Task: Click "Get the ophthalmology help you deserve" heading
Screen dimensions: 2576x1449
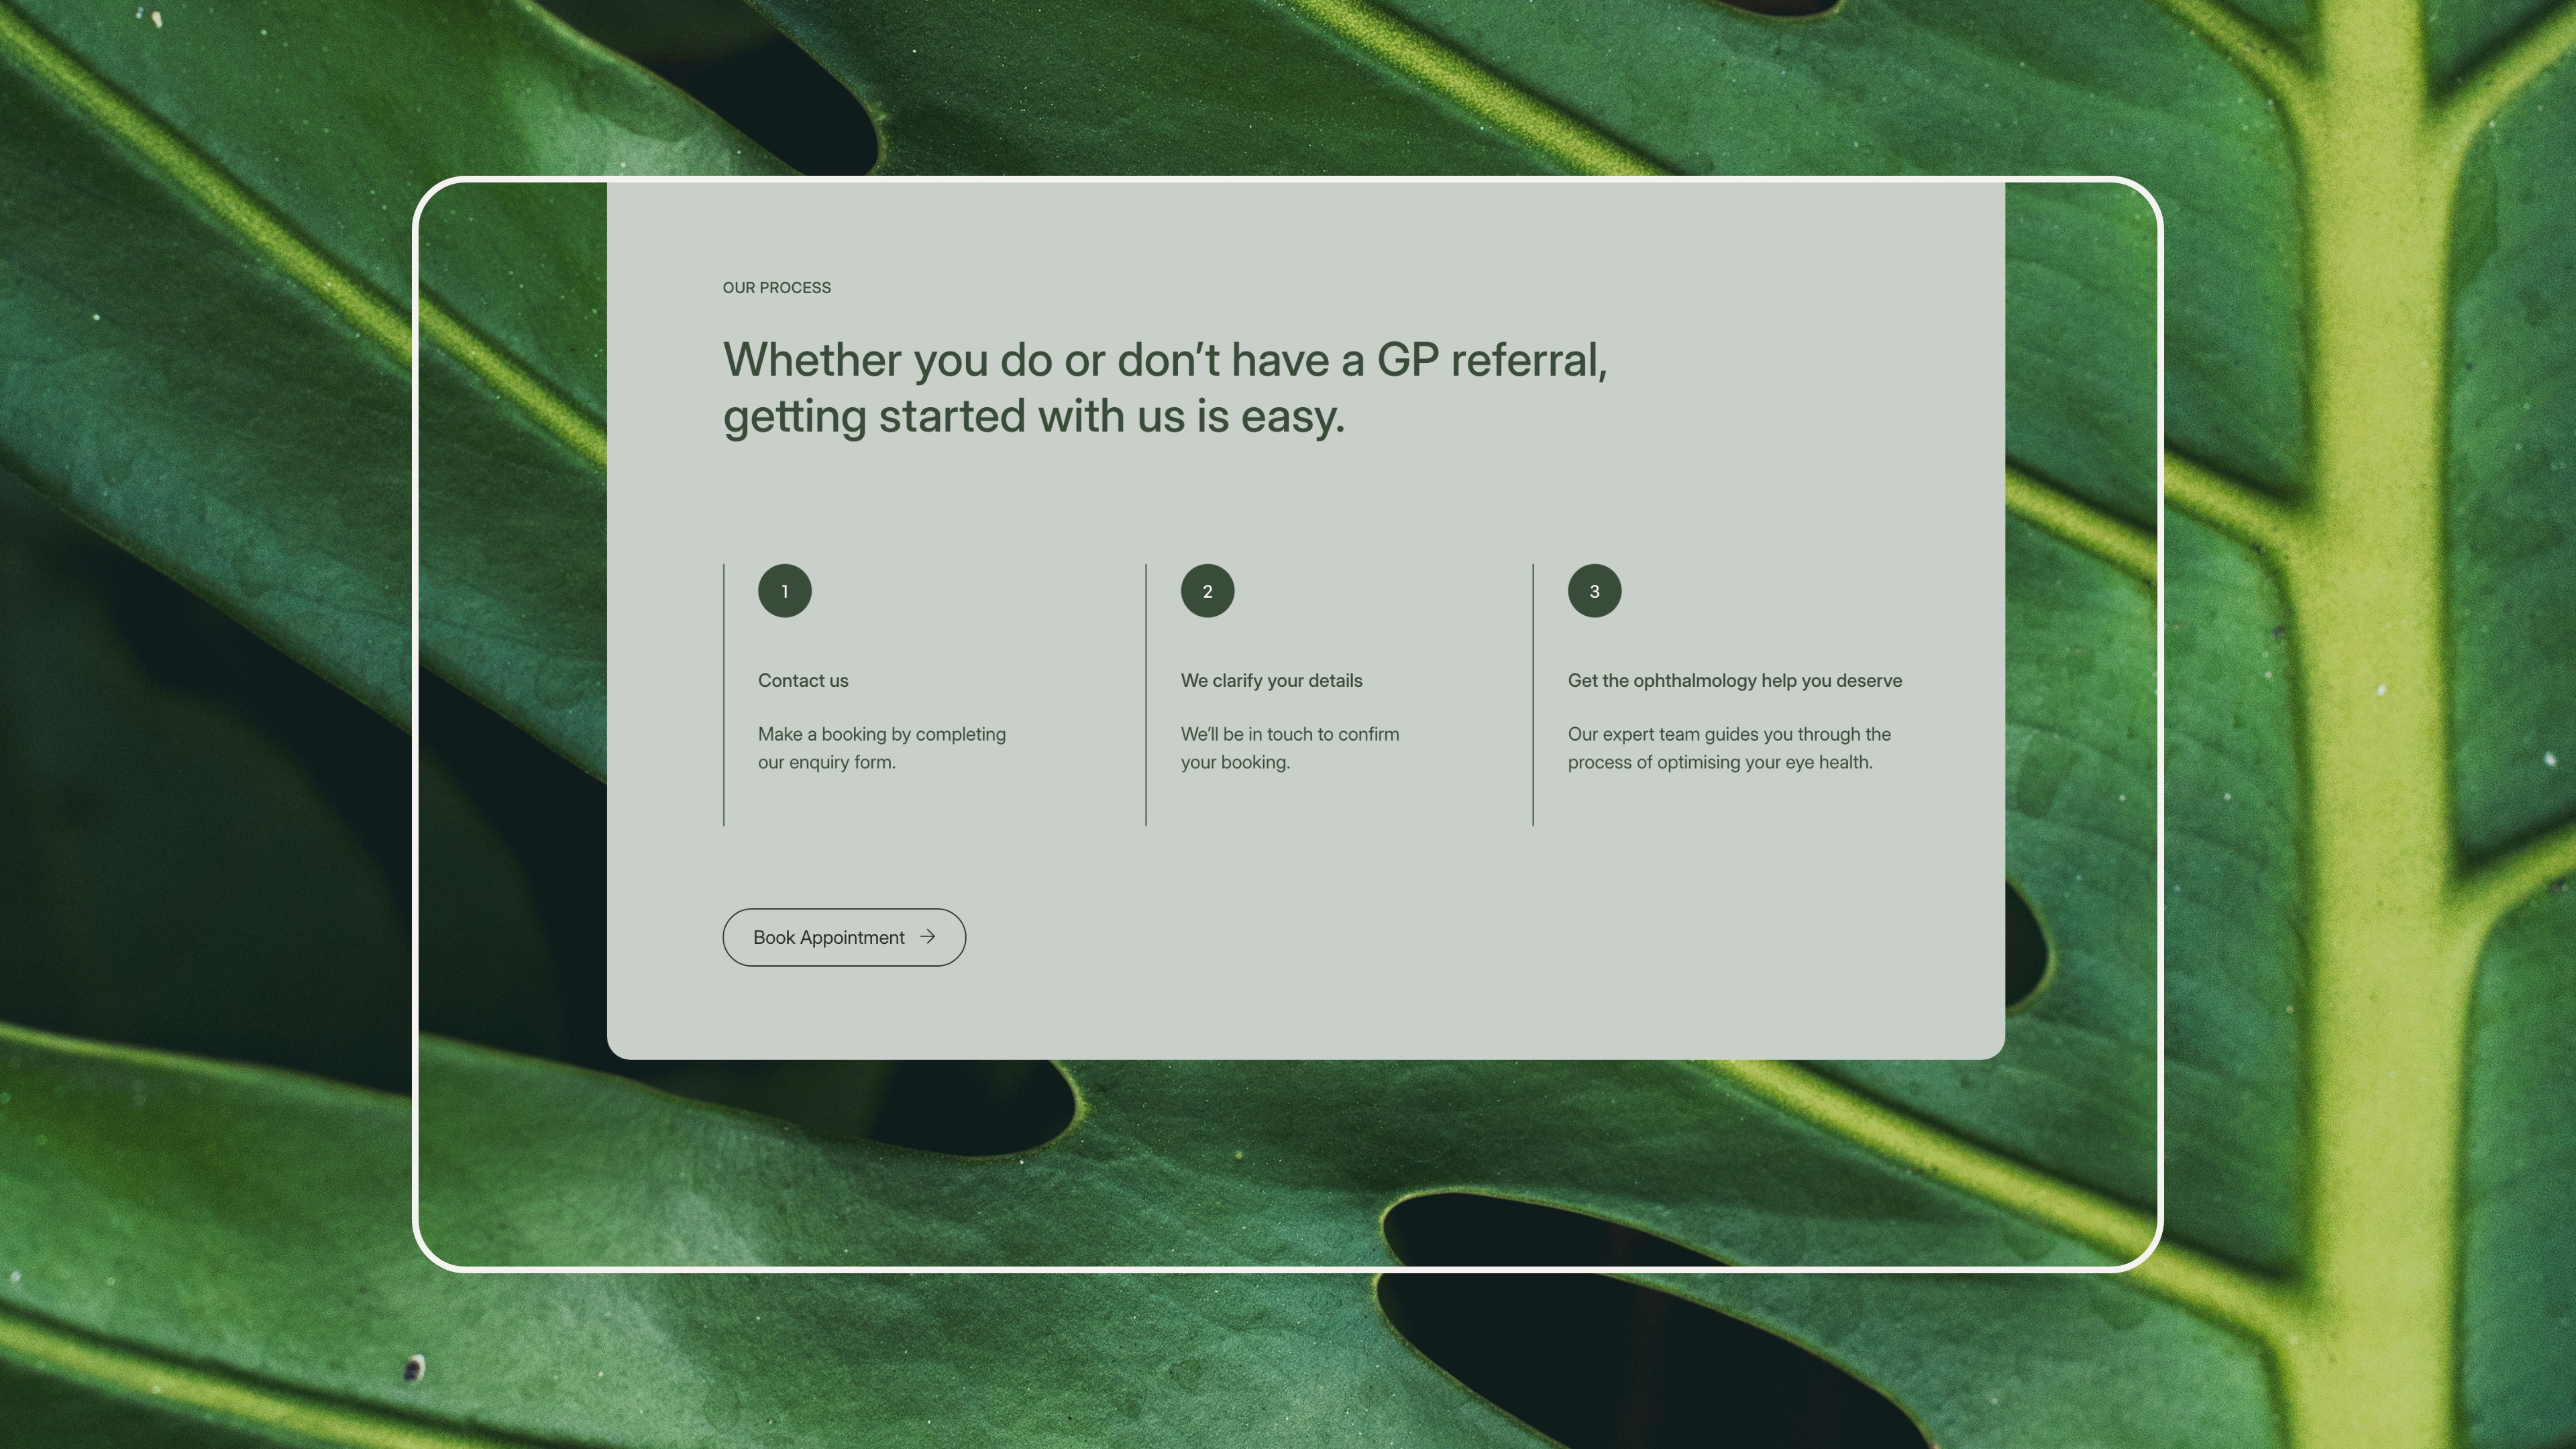Action: (x=1734, y=681)
